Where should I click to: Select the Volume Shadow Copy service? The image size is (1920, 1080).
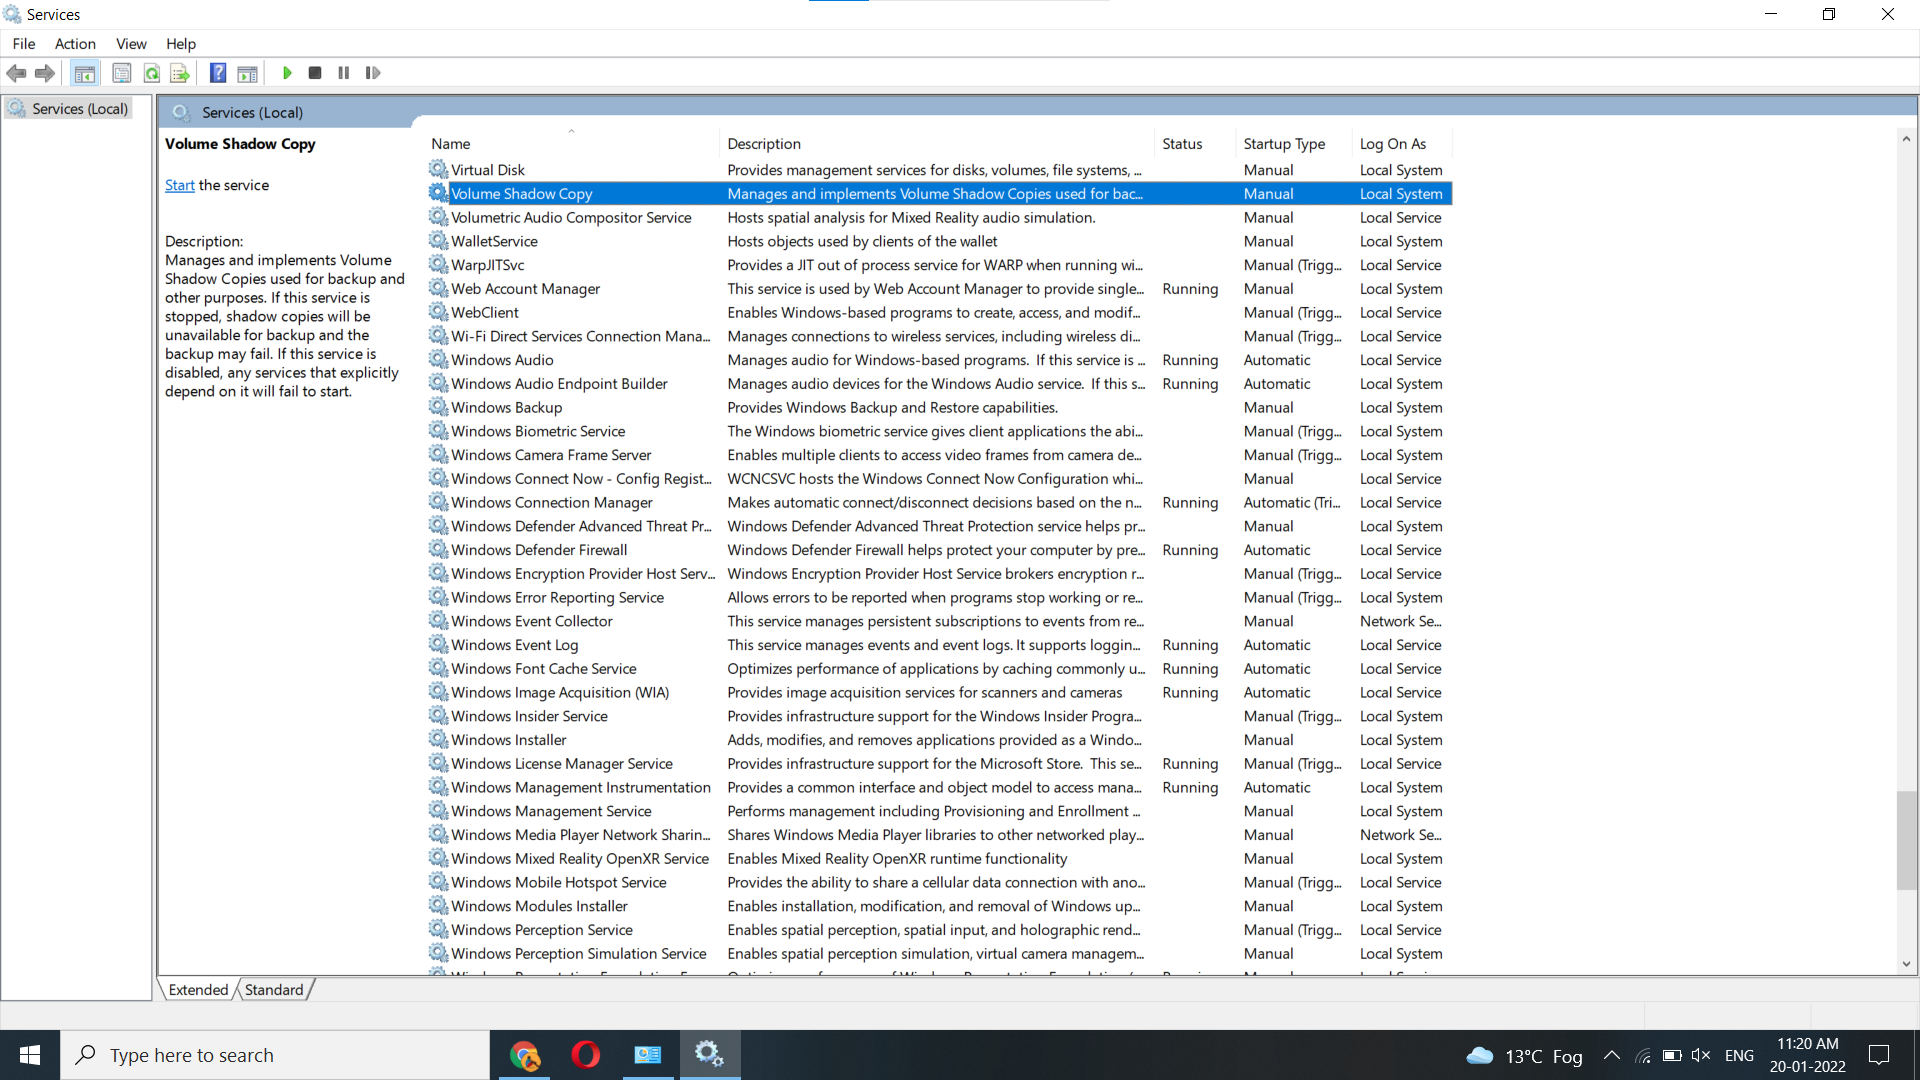pyautogui.click(x=522, y=193)
